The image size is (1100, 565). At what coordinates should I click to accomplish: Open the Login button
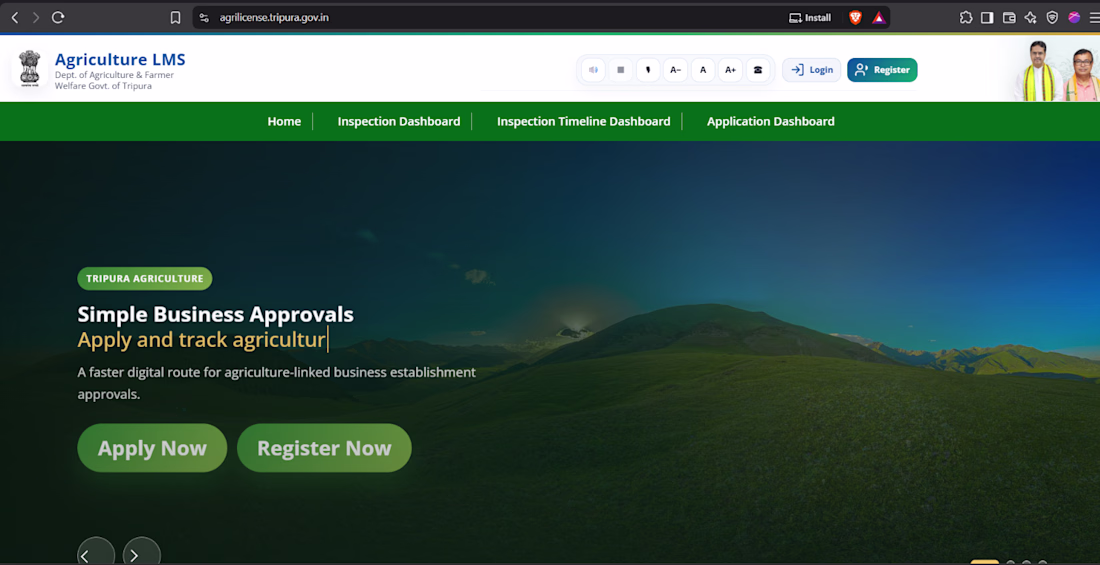point(812,69)
